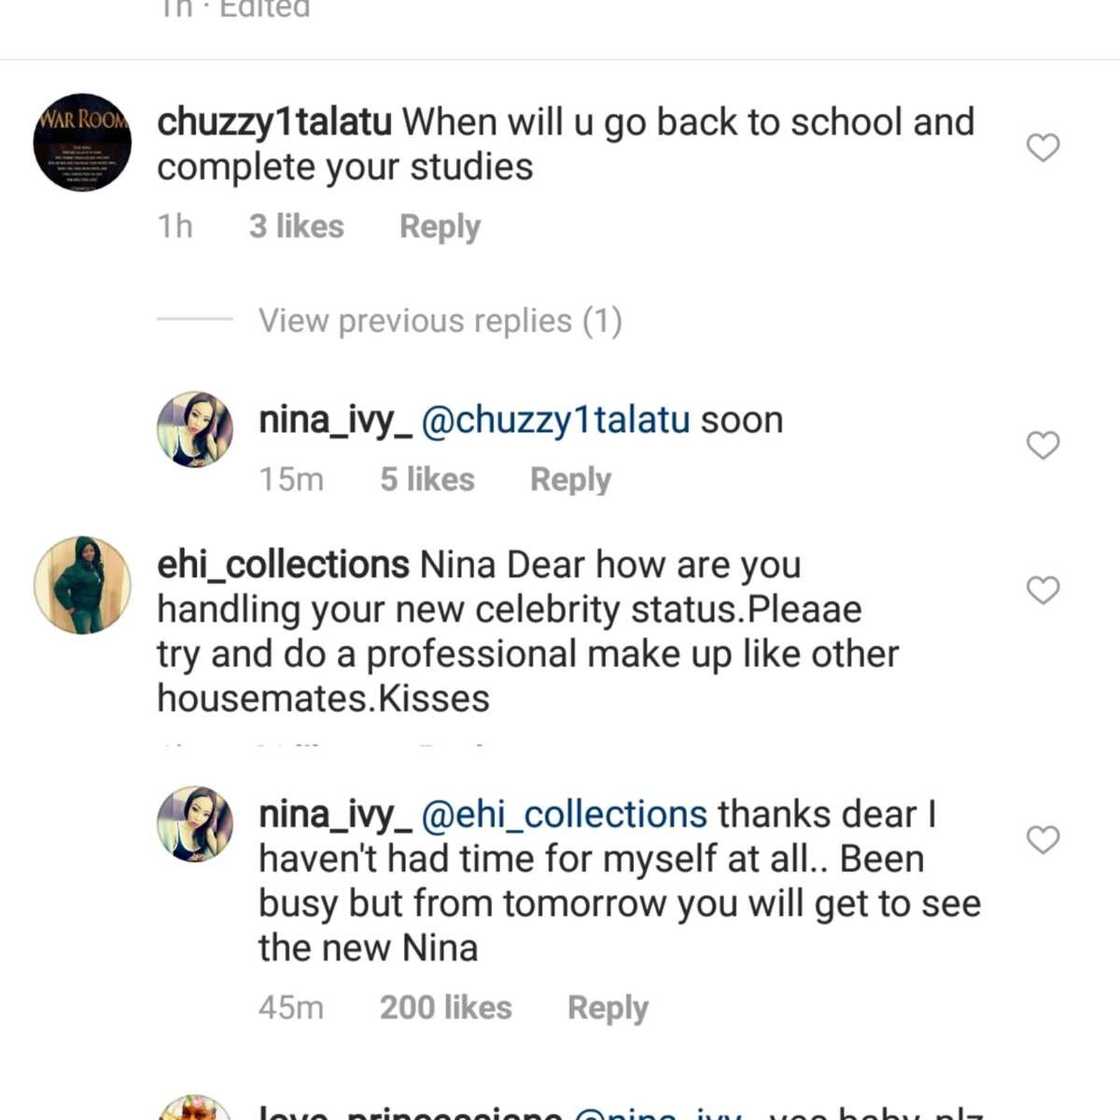View nina_ivy_'s profile picture beside 'soon'
This screenshot has width=1120, height=1120.
[195, 428]
